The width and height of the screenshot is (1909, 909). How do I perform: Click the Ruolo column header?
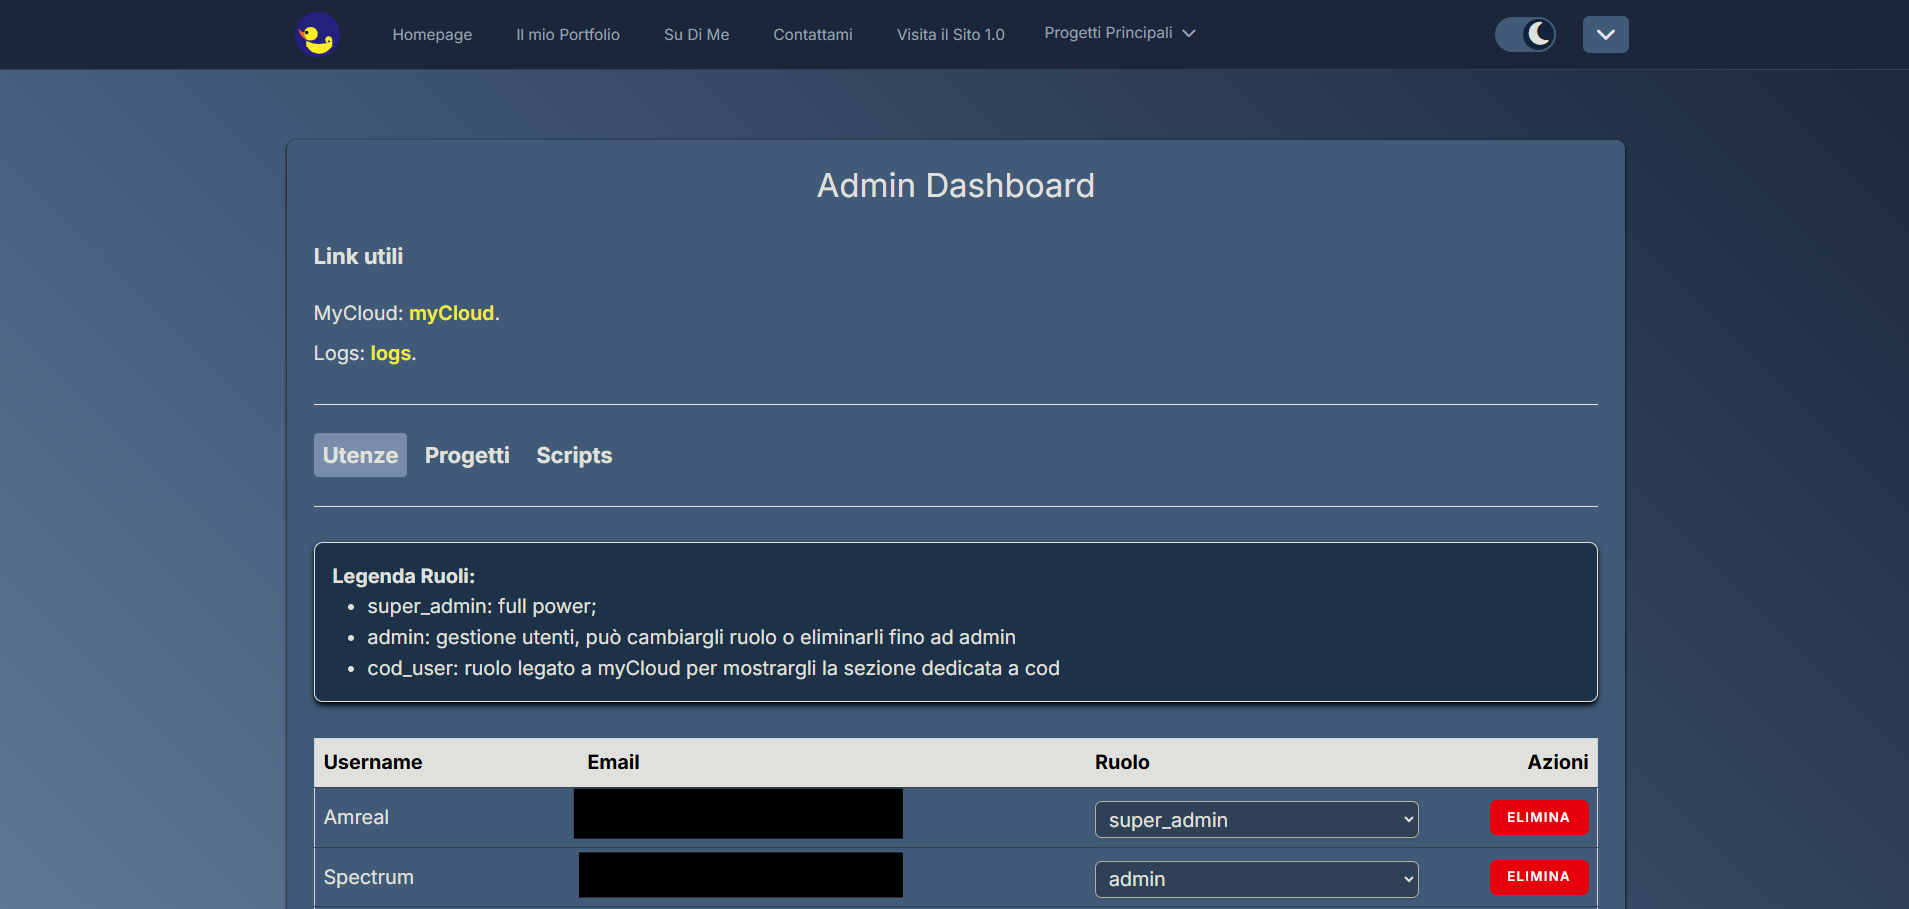tap(1122, 762)
